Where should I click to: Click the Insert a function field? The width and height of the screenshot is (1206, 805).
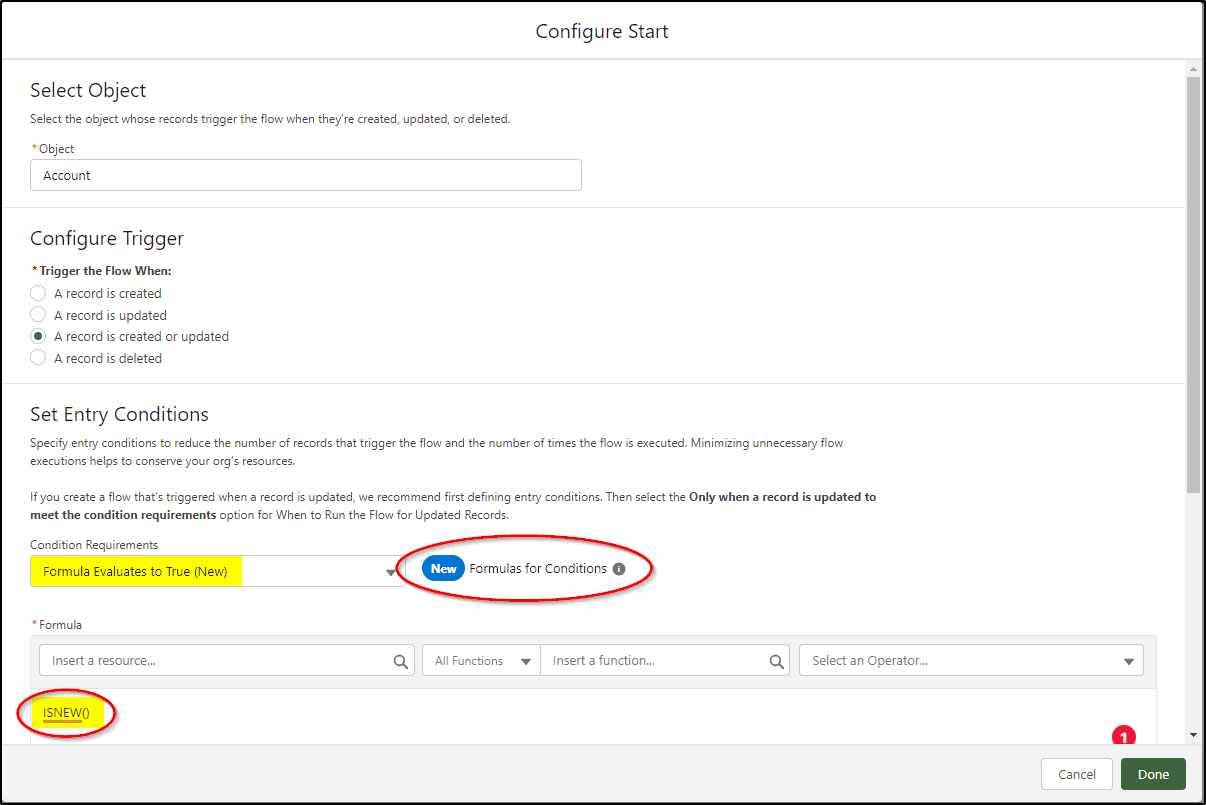point(667,661)
